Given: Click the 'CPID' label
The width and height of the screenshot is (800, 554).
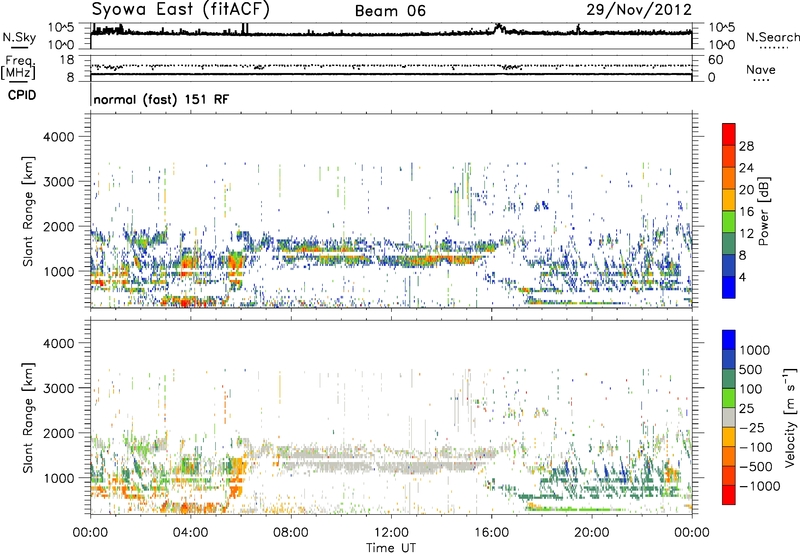Looking at the screenshot, I should [x=22, y=95].
